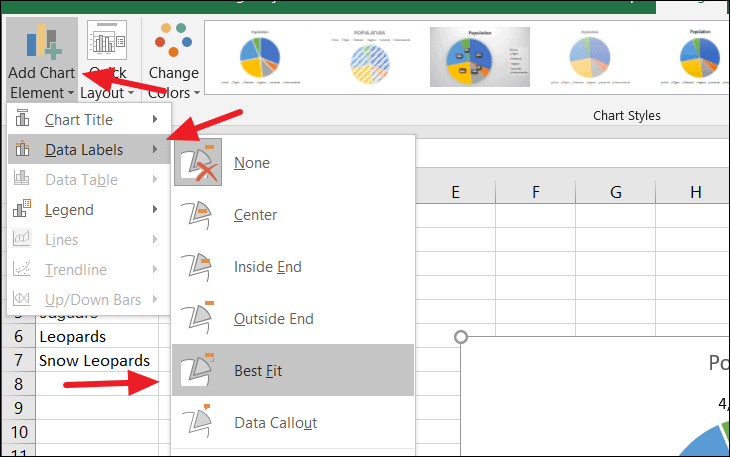This screenshot has height=457, width=730.
Task: Click the Lines menu icon
Action: (21, 238)
